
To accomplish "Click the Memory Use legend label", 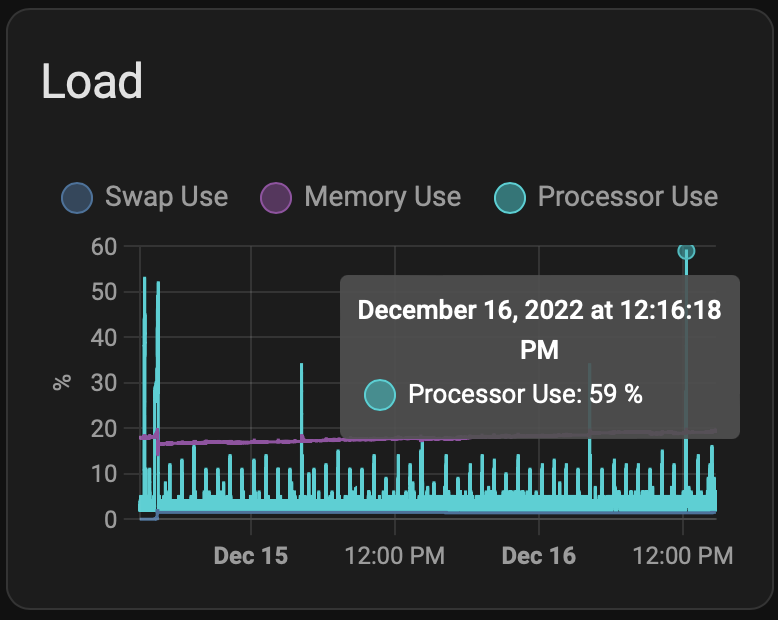I will point(382,197).
